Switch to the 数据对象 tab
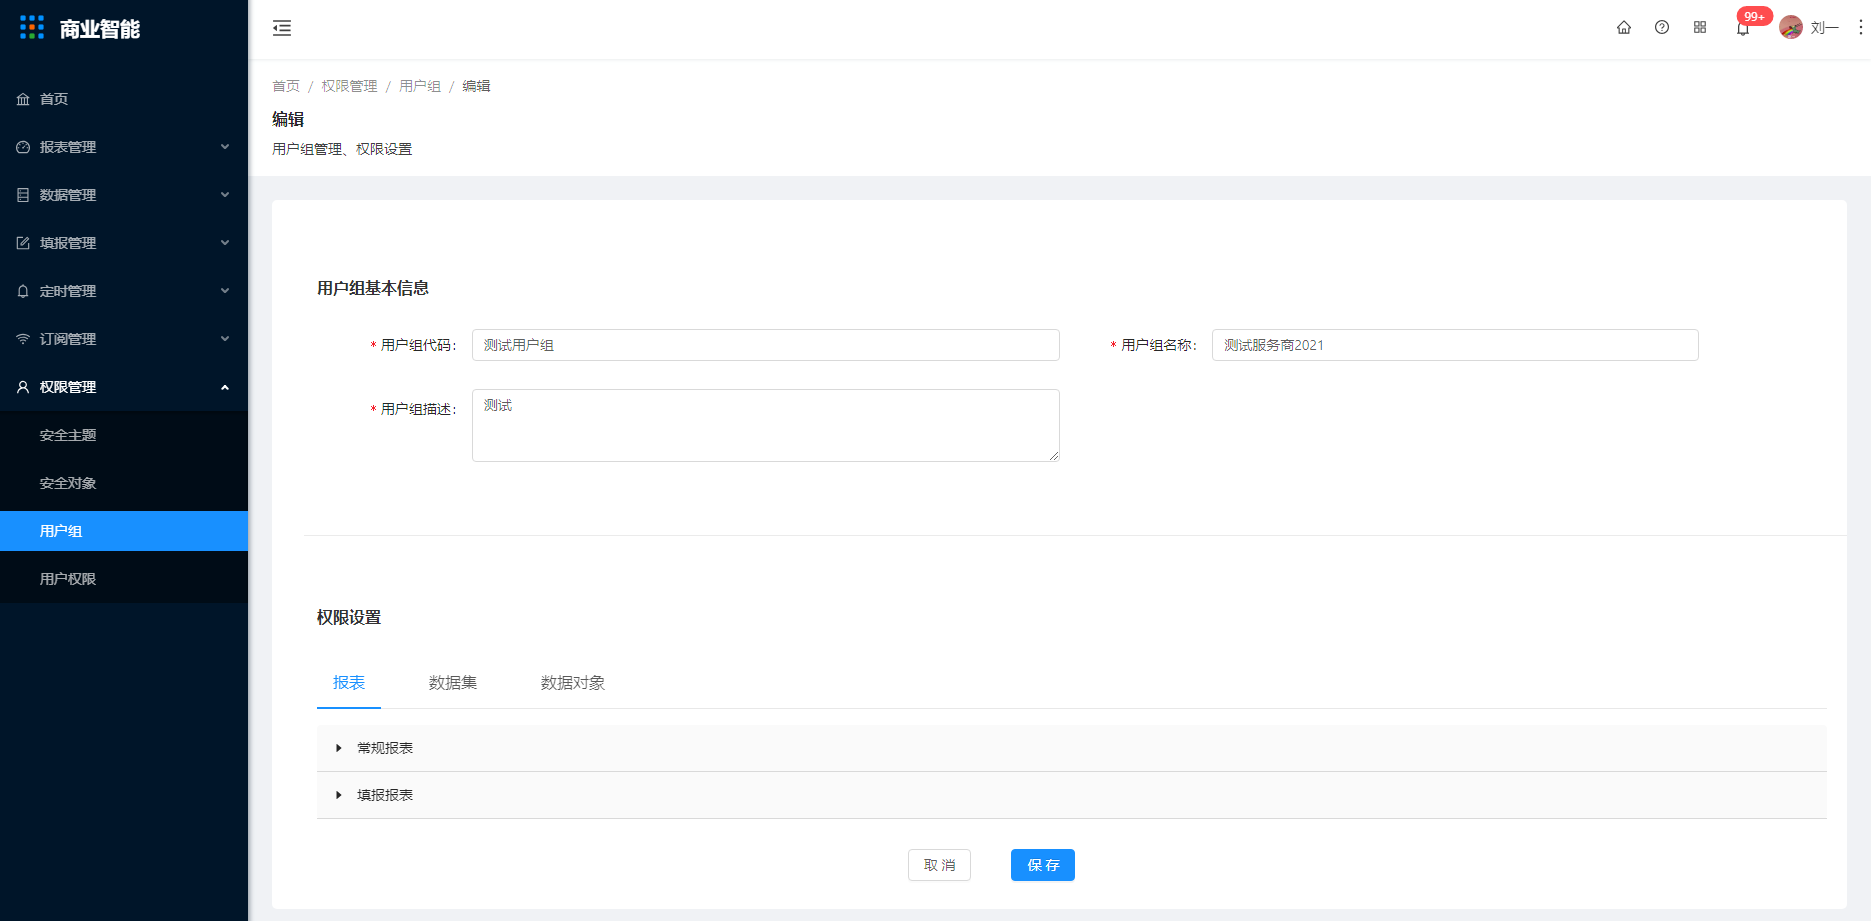The width and height of the screenshot is (1871, 921). [573, 683]
